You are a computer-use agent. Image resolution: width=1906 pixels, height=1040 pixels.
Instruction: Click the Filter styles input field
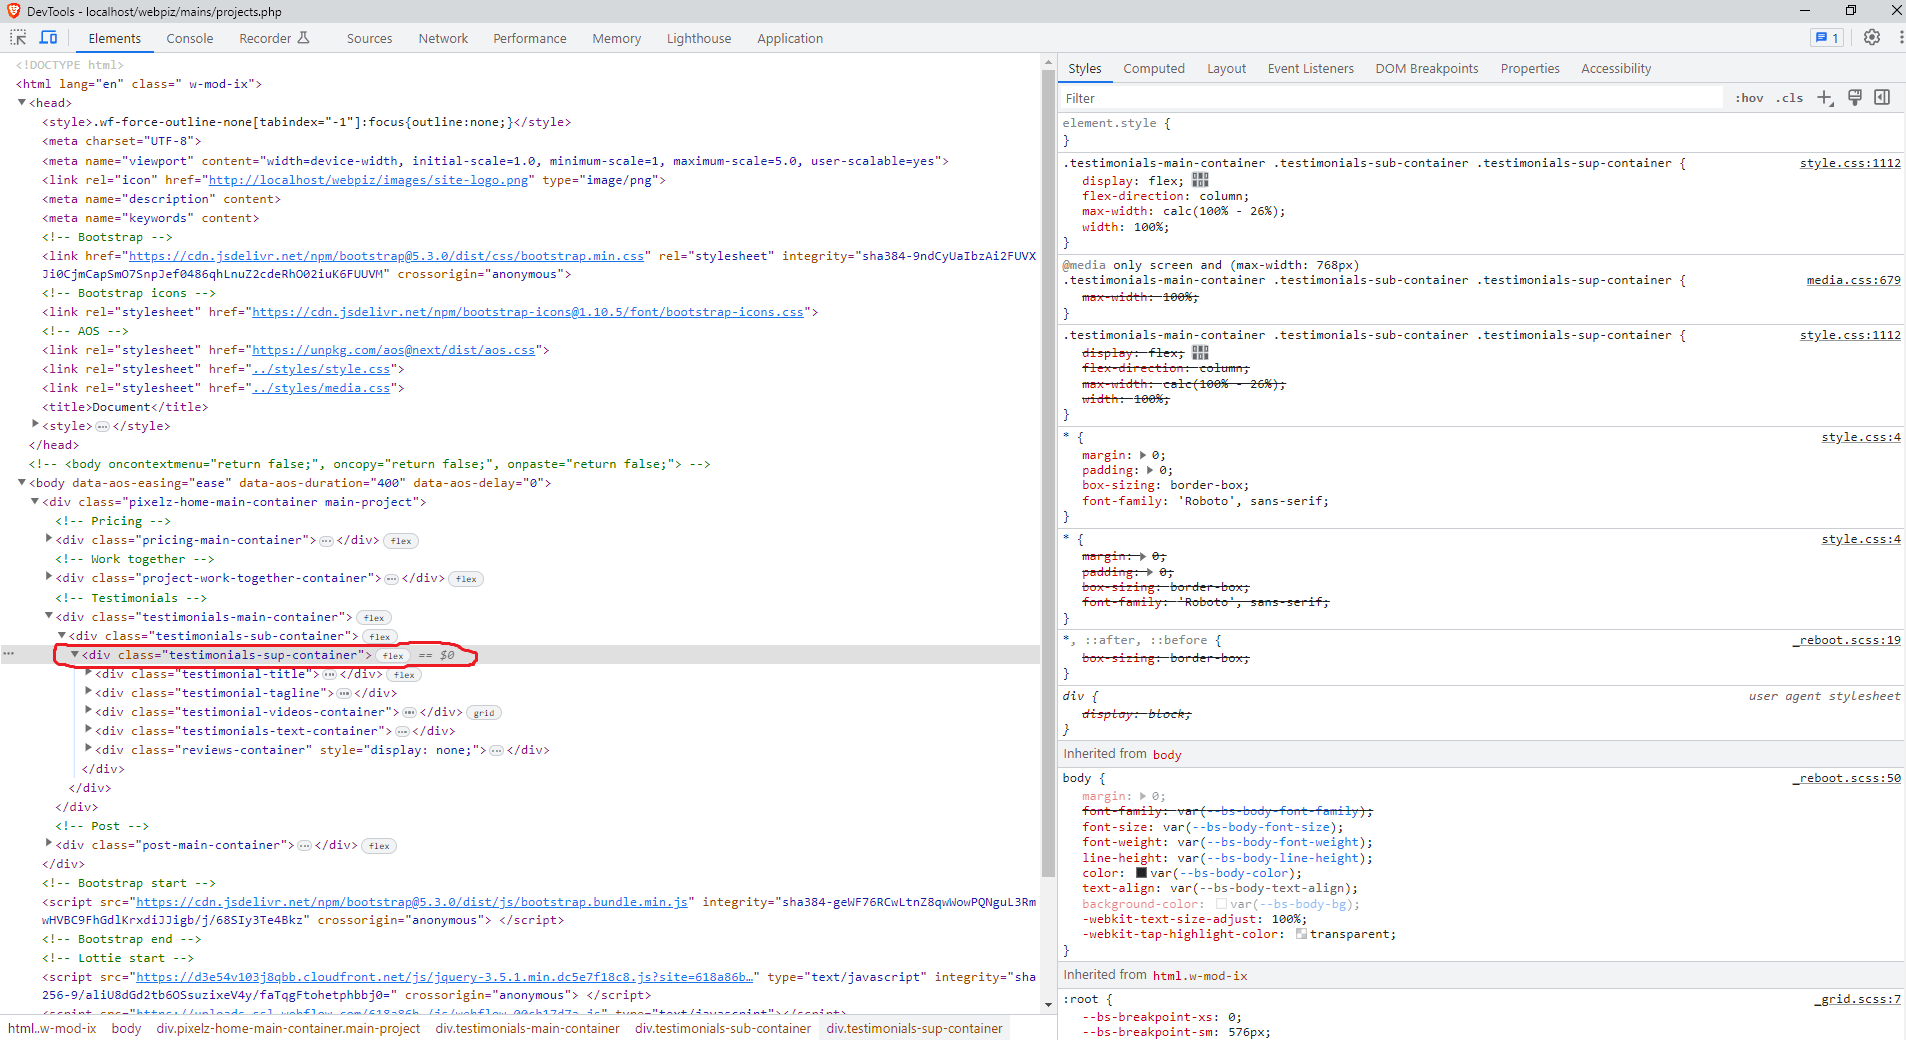coord(1390,98)
